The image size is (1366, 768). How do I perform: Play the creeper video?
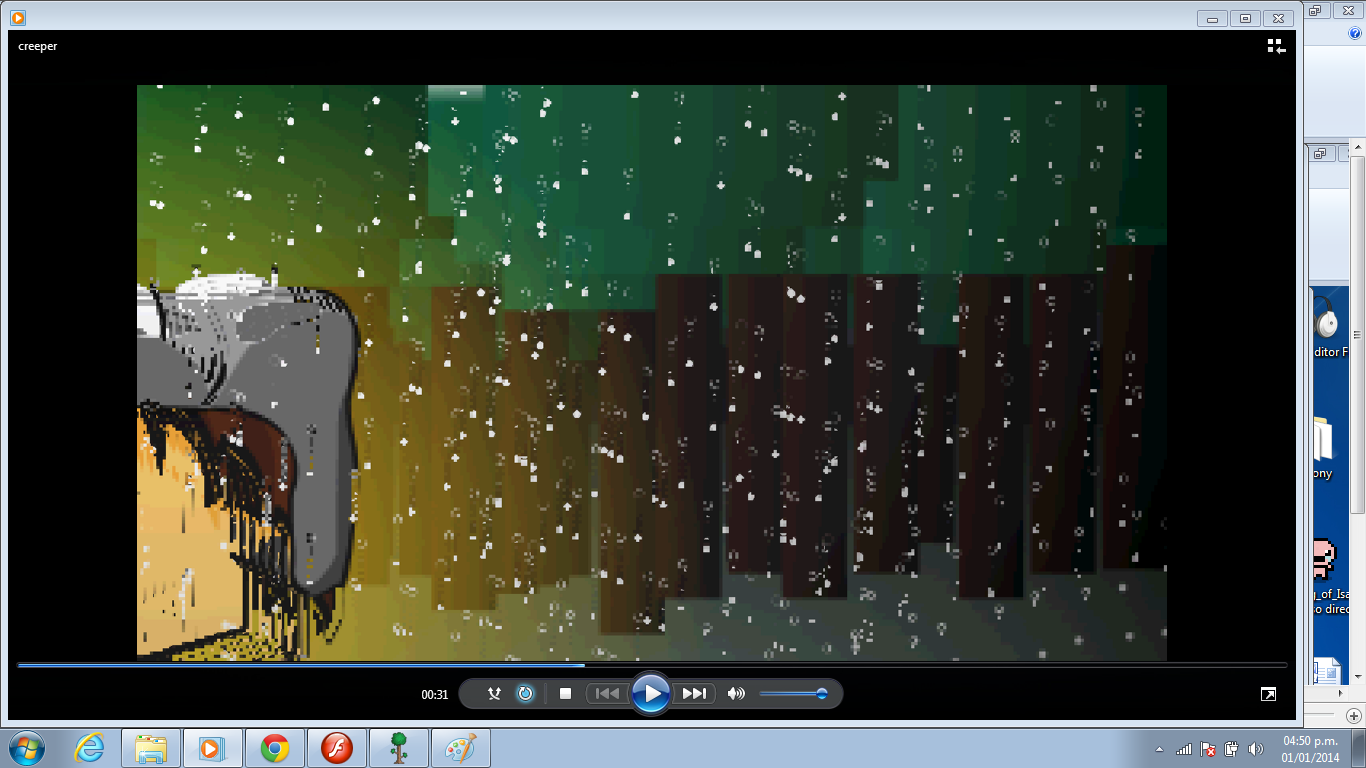[651, 693]
